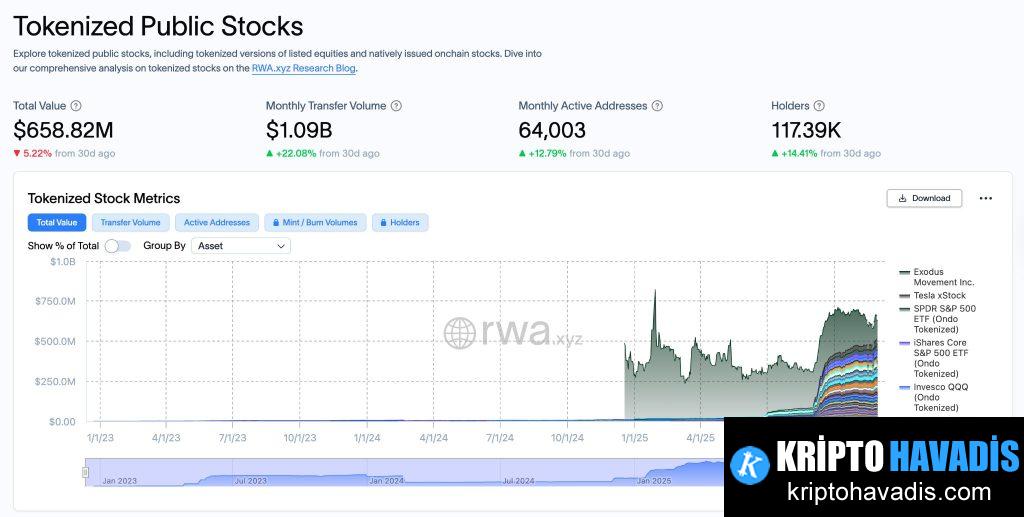Image resolution: width=1024 pixels, height=517 pixels.
Task: Click the Tesla xStock legend entry
Action: (x=932, y=296)
